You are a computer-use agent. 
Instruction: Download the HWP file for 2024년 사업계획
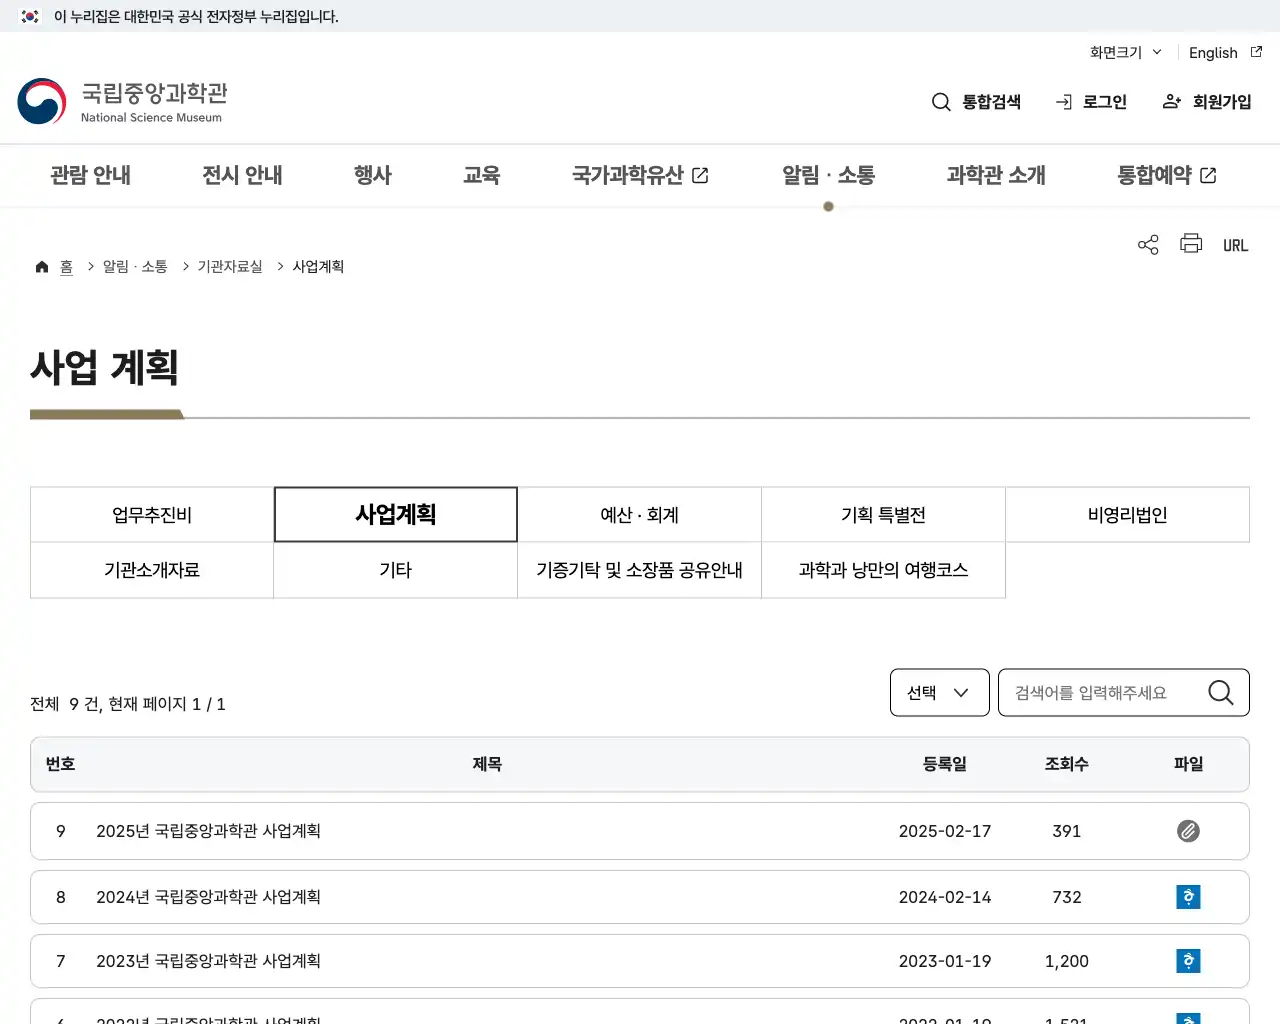tap(1188, 897)
